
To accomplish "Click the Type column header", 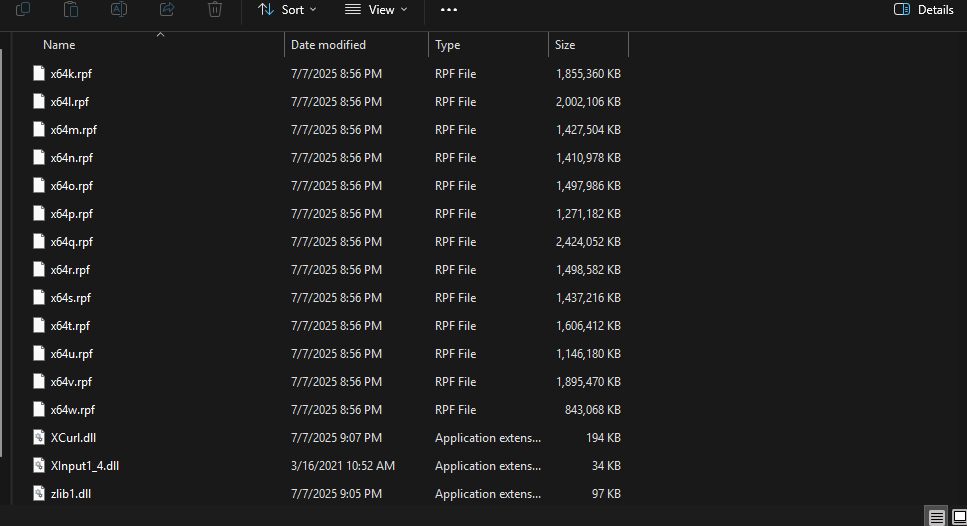I will (448, 45).
